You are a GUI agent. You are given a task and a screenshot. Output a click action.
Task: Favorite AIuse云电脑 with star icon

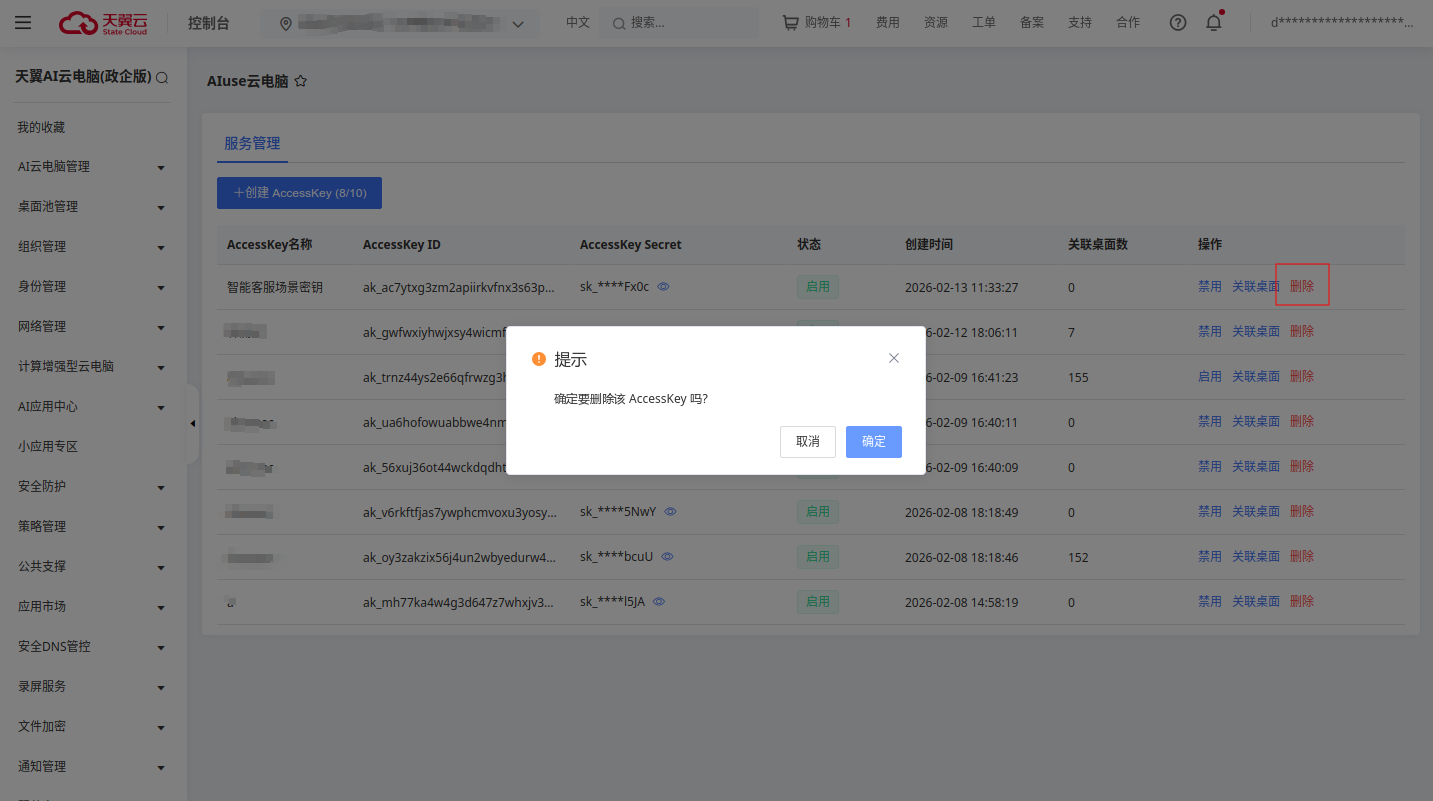pos(300,81)
